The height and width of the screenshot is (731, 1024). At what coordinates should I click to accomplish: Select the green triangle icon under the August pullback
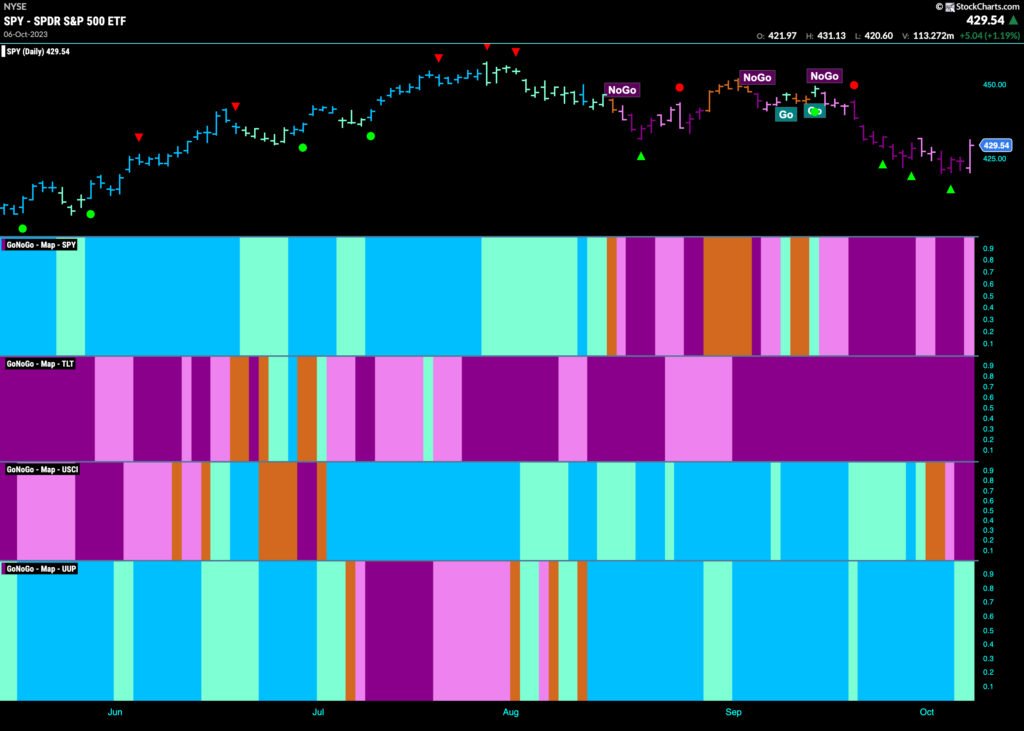tap(641, 156)
